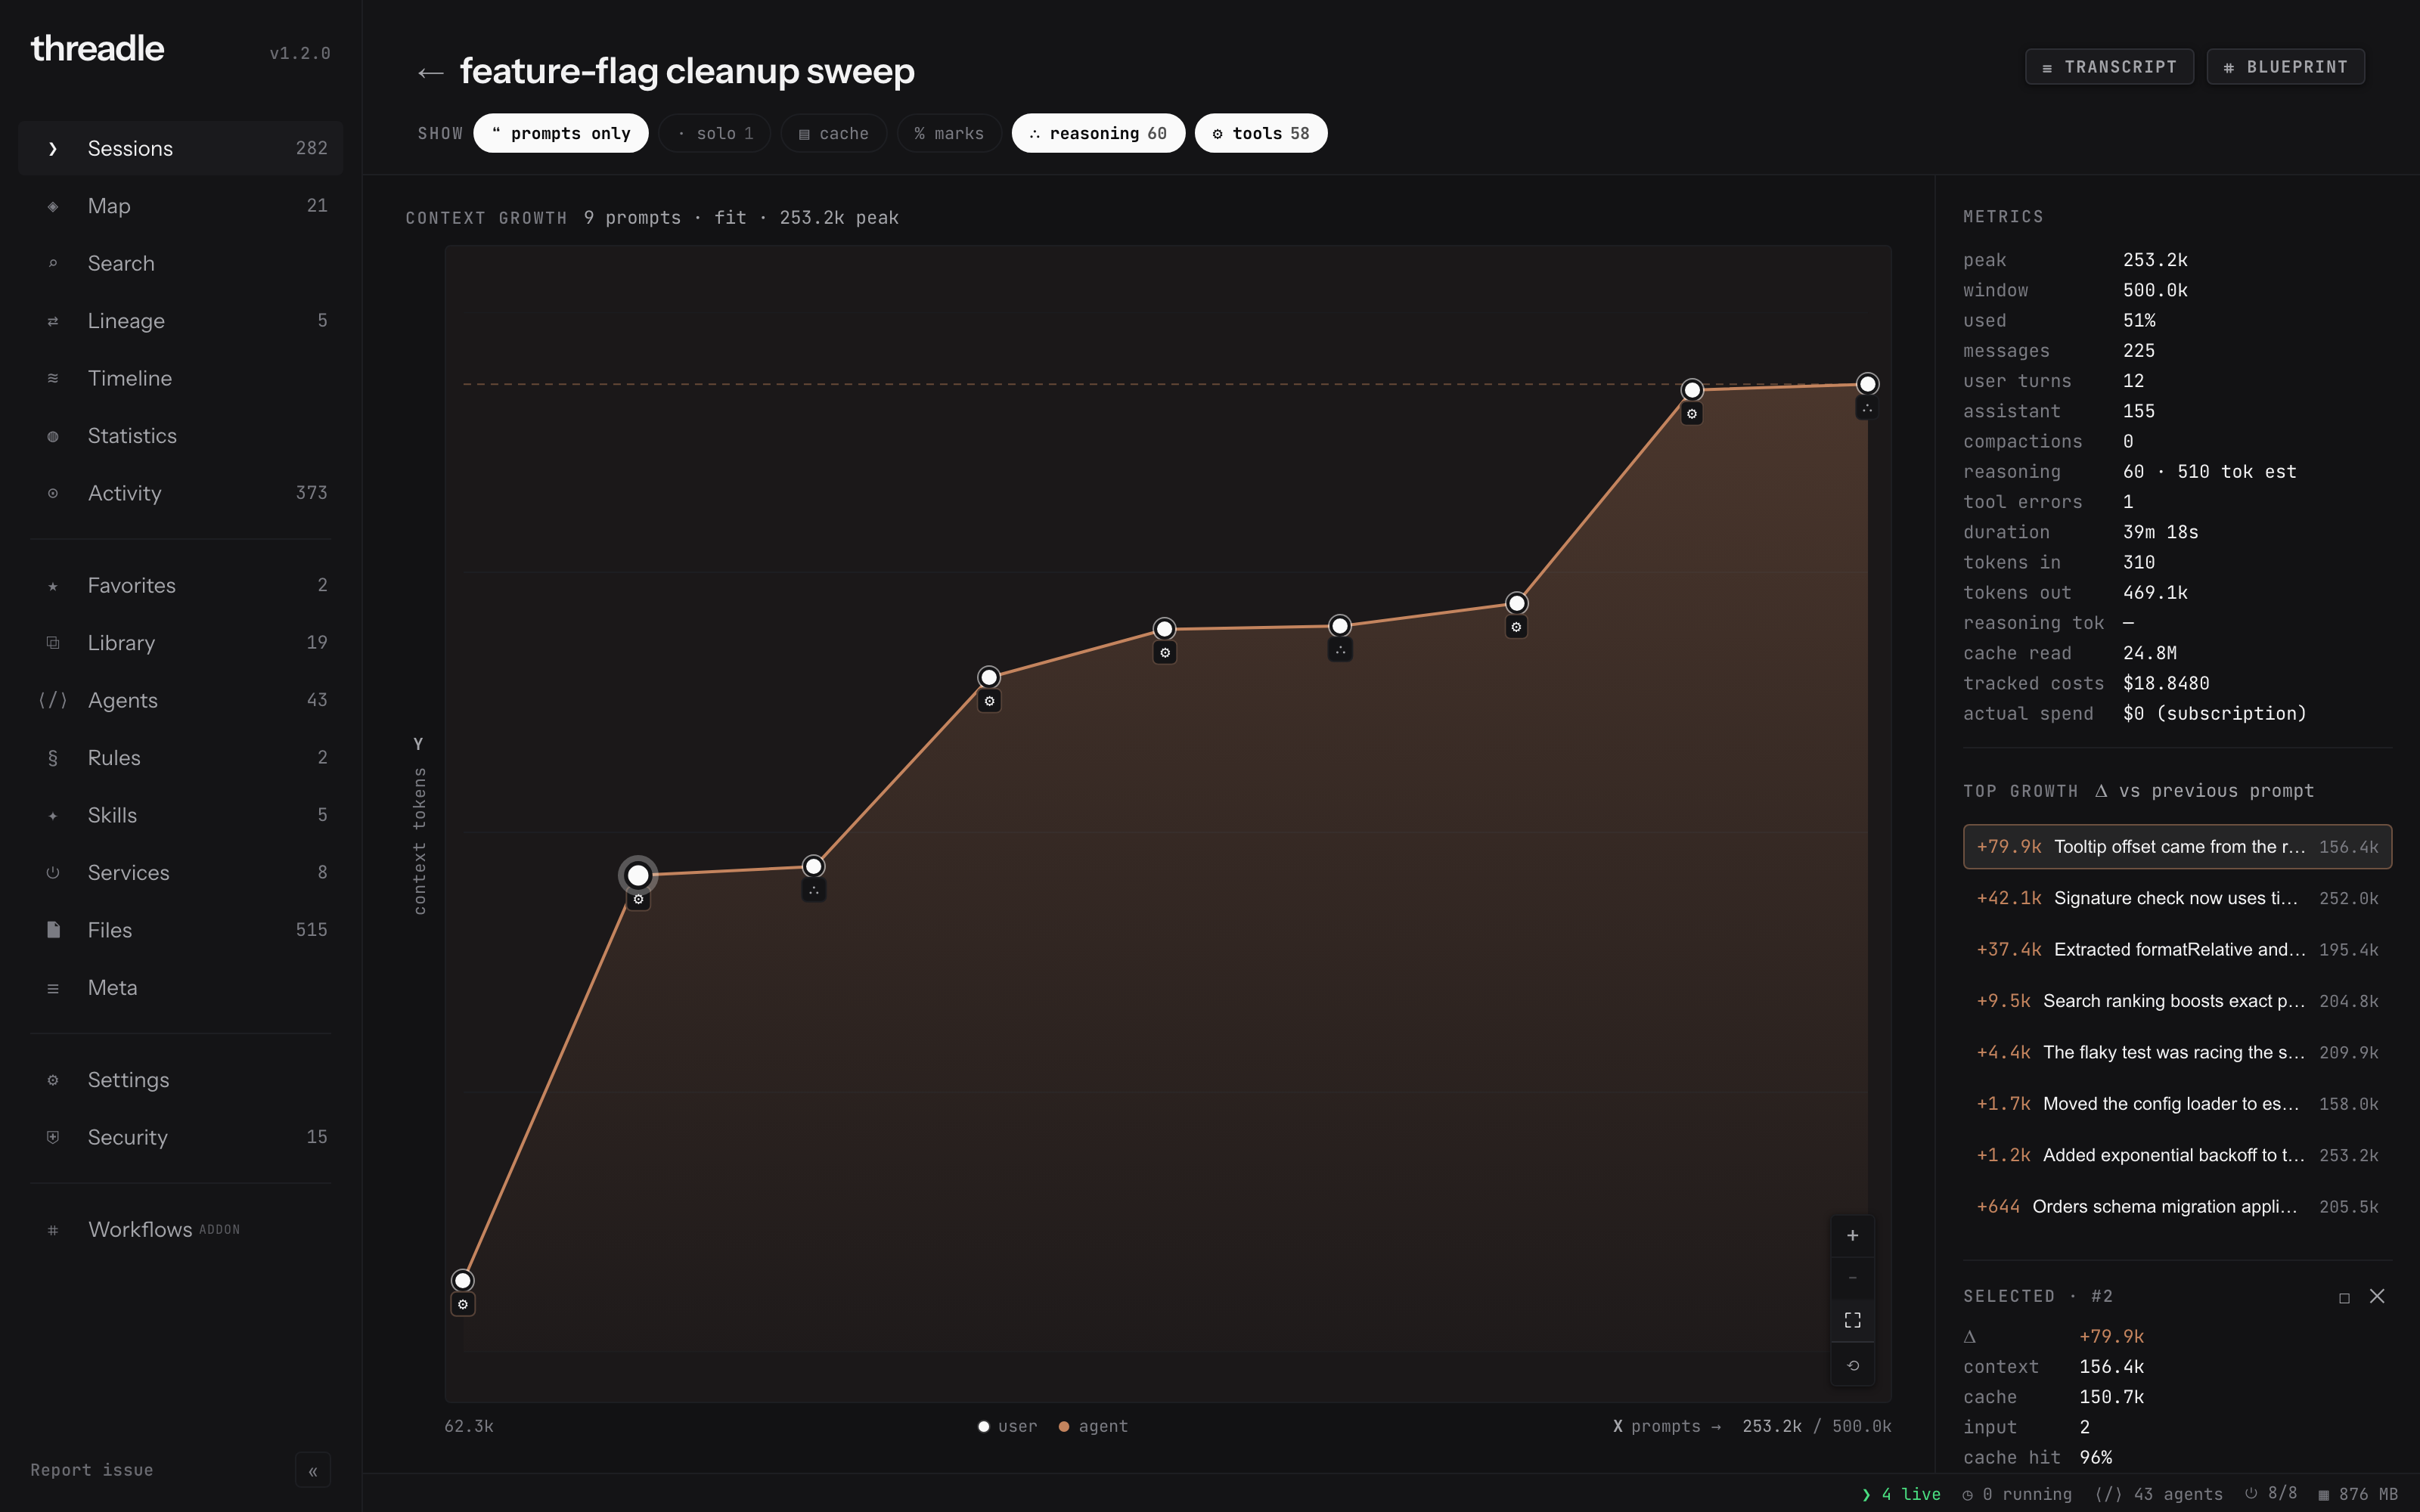Screen dimensions: 2420x1512
Task: Click the Files document icon
Action: point(53,930)
